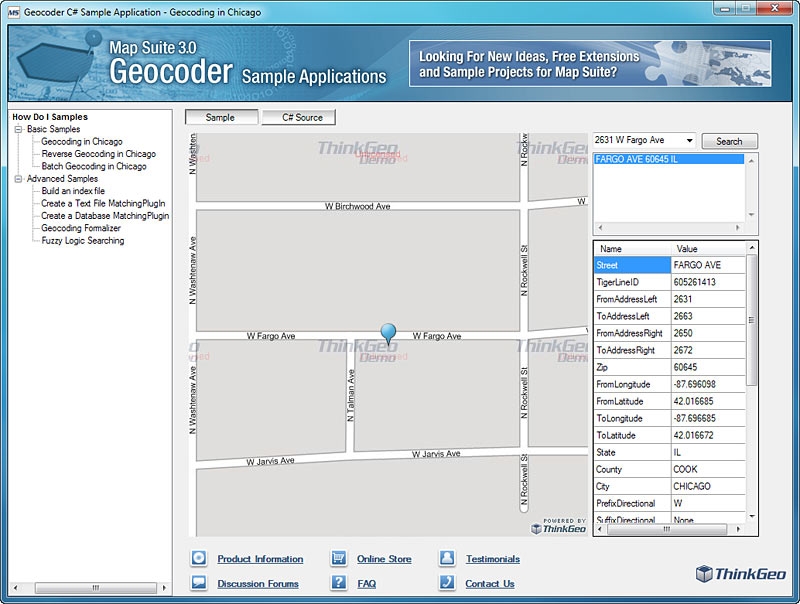Select Build an index file sample
Screen dimensions: 800x604
click(x=73, y=191)
